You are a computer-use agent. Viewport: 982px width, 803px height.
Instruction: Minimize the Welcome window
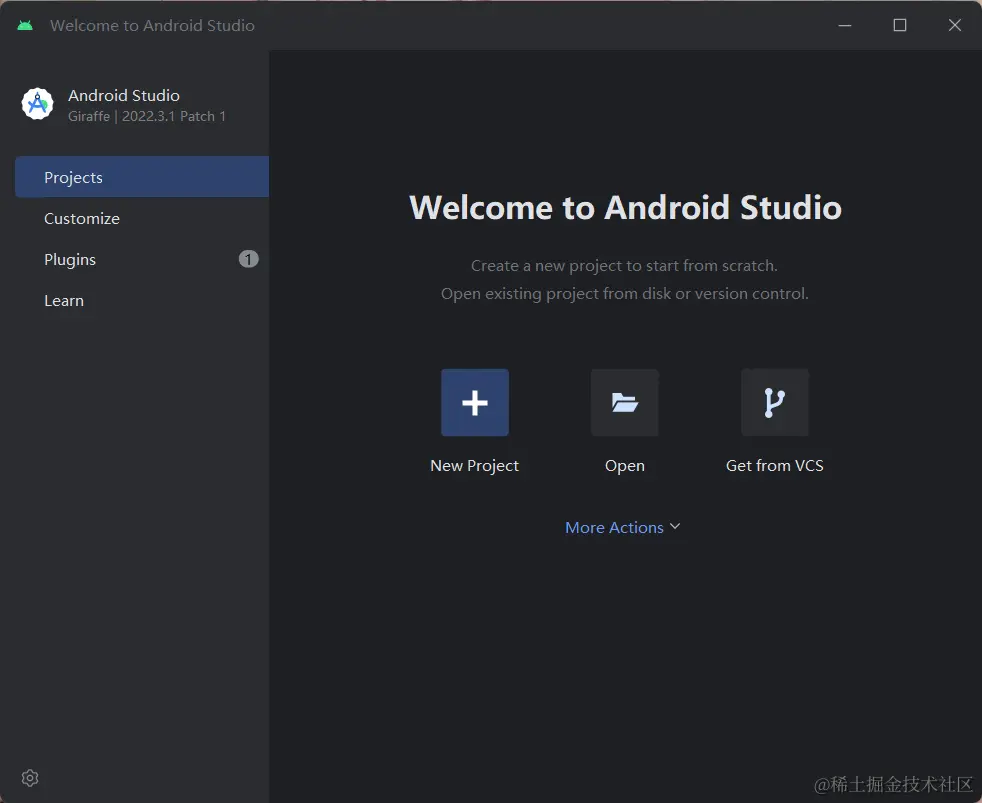tap(845, 26)
